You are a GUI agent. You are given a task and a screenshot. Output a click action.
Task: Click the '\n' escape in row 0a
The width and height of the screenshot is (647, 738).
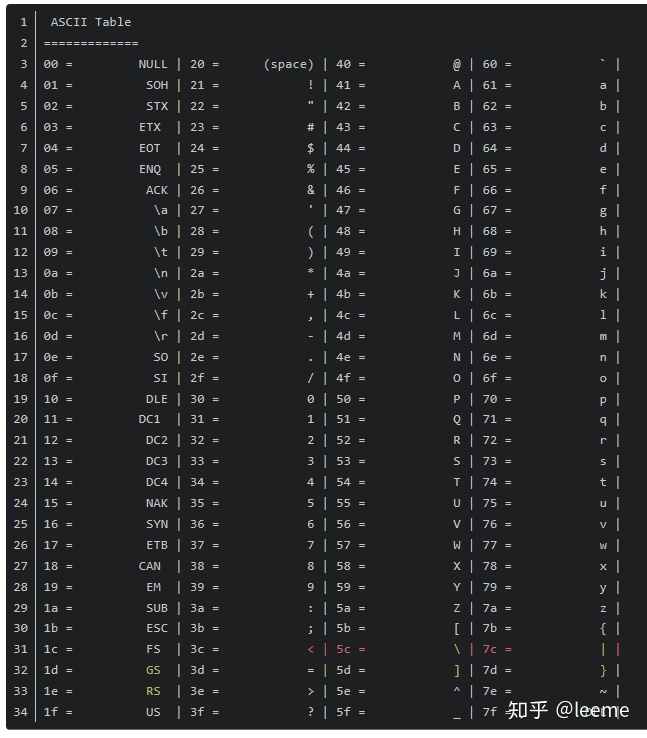[160, 273]
